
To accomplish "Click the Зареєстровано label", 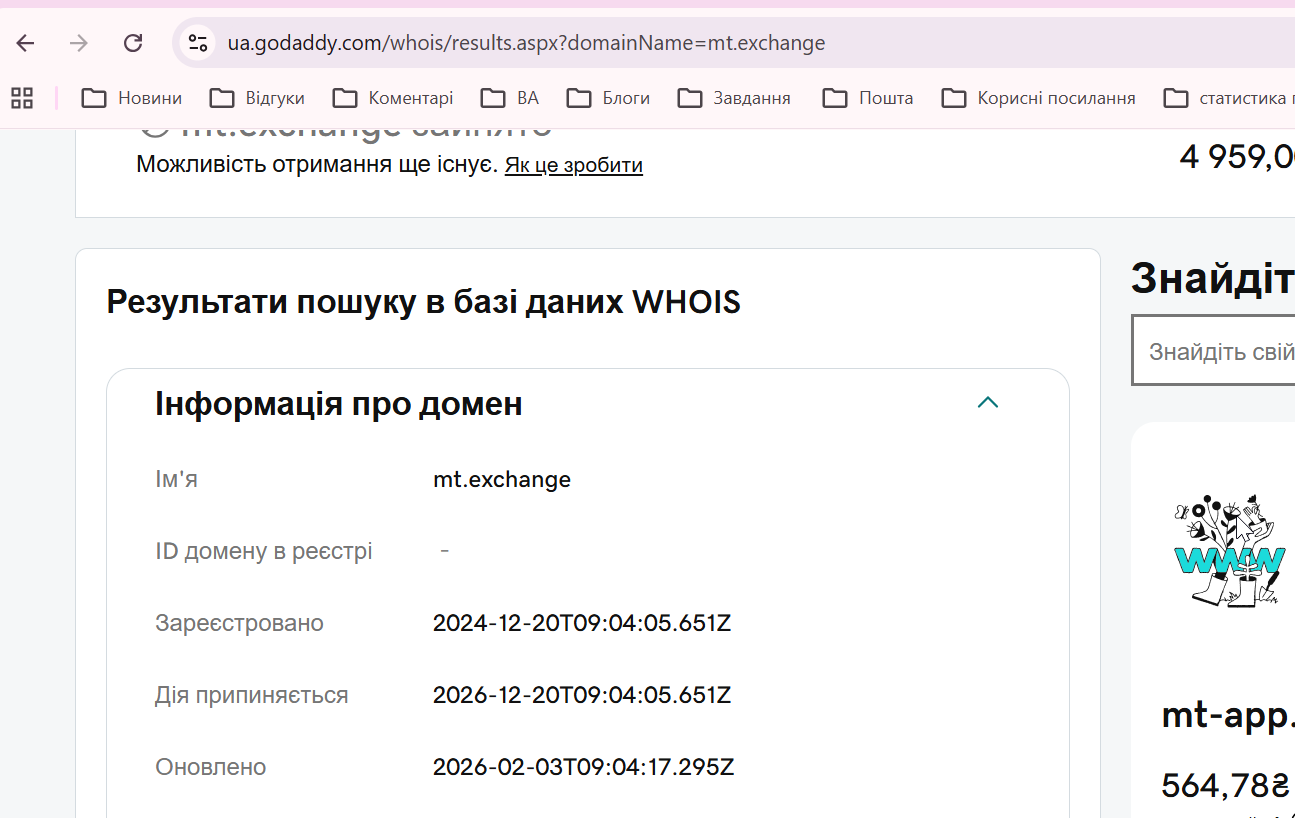I will [x=240, y=623].
